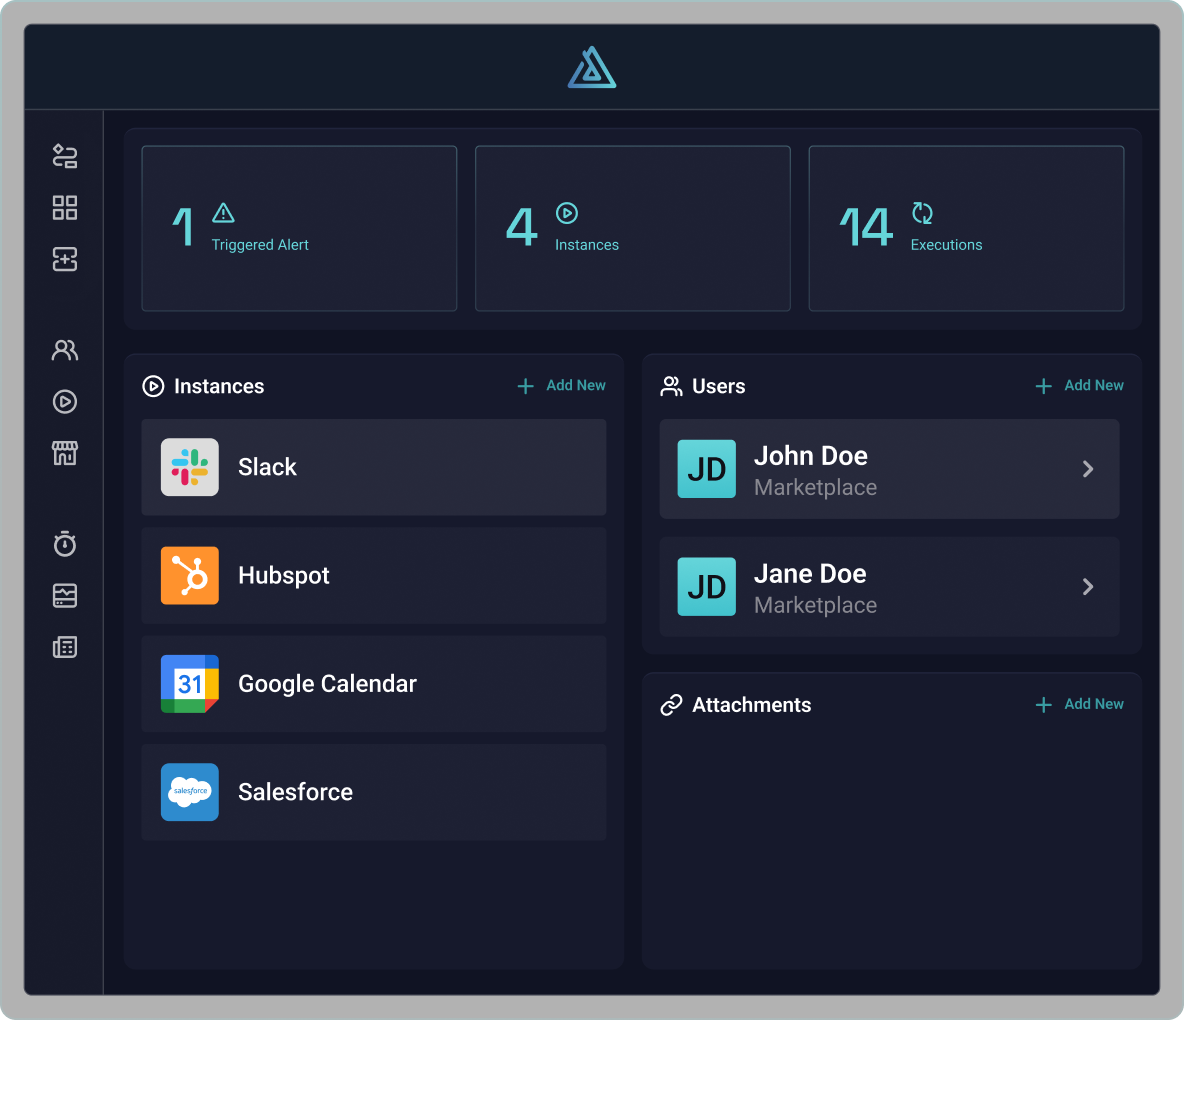Click the Google Calendar app icon
Image resolution: width=1184 pixels, height=1120 pixels.
pos(190,683)
